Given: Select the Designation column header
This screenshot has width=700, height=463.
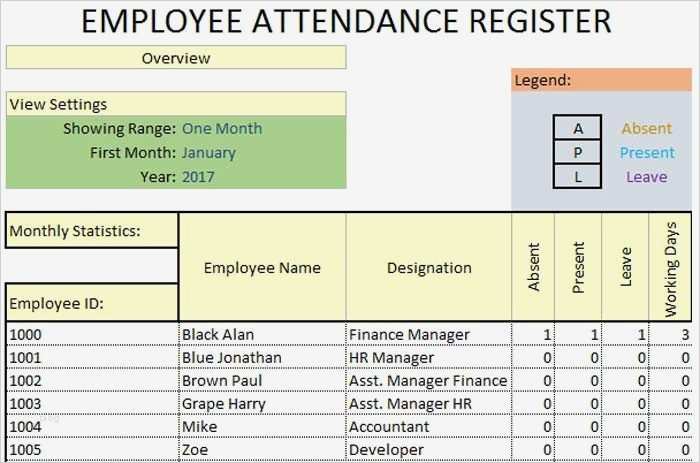Looking at the screenshot, I should point(429,267).
